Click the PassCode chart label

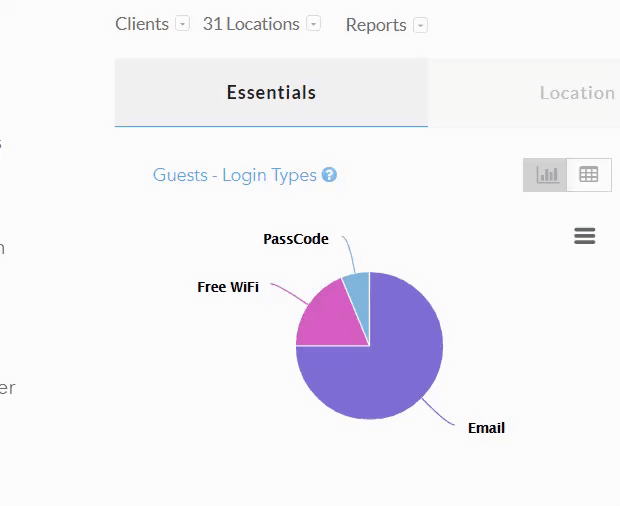coord(296,239)
